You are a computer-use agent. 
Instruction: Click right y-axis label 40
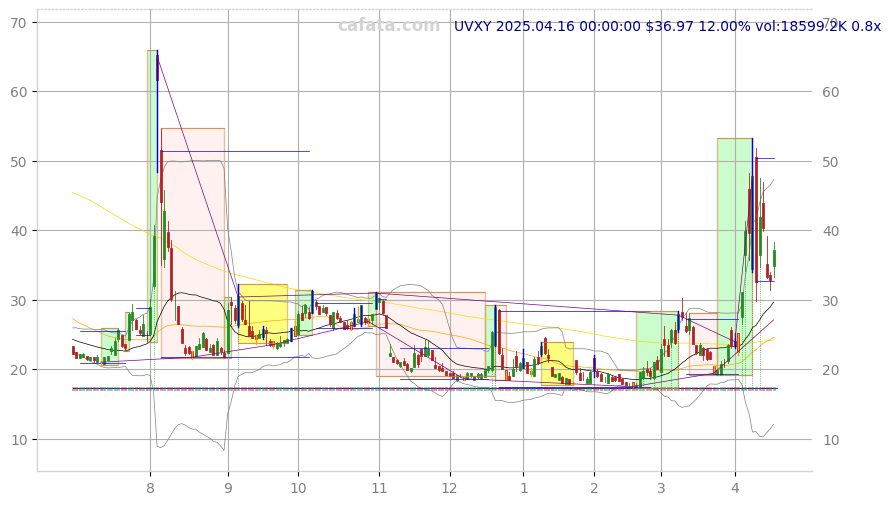830,231
